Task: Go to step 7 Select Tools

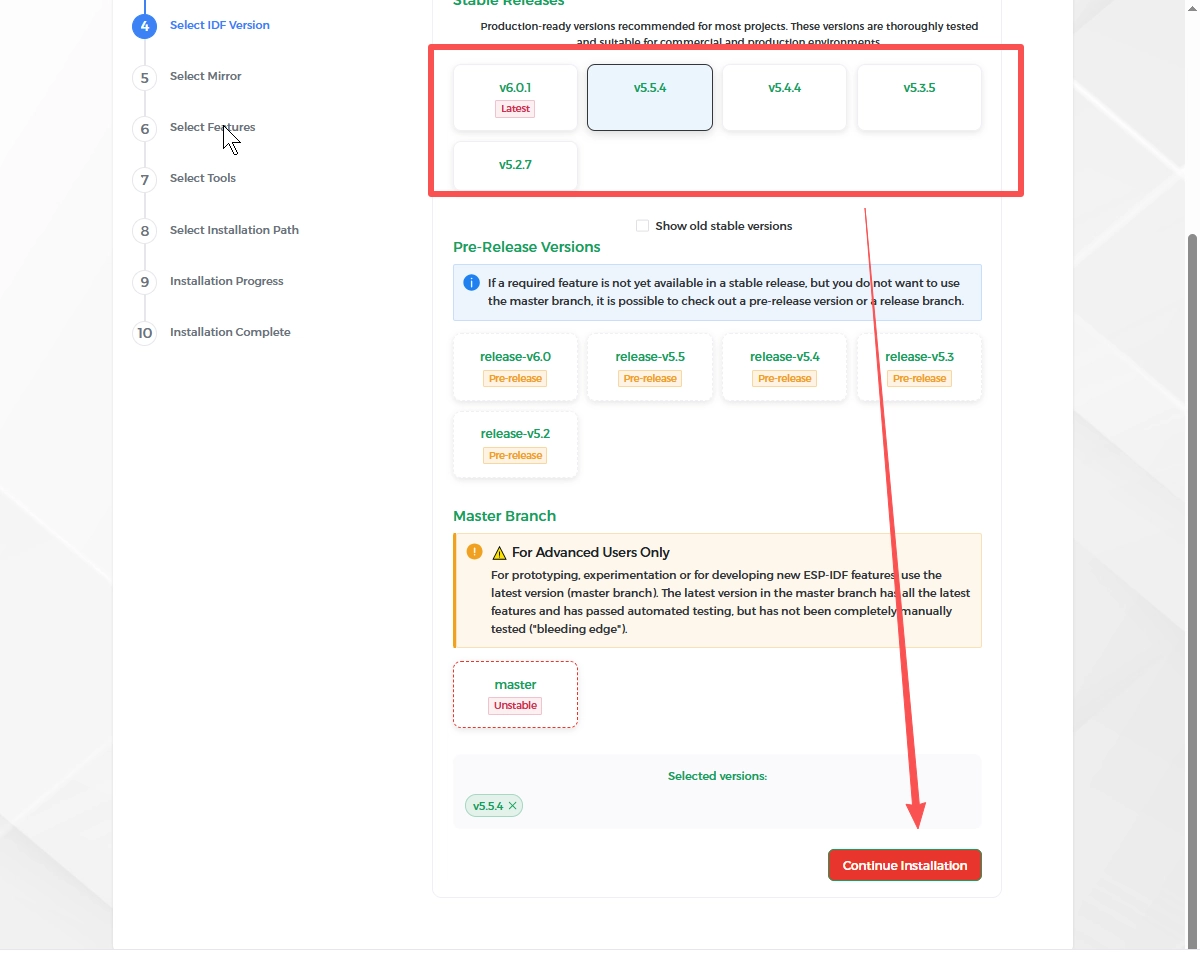Action: pyautogui.click(x=184, y=179)
